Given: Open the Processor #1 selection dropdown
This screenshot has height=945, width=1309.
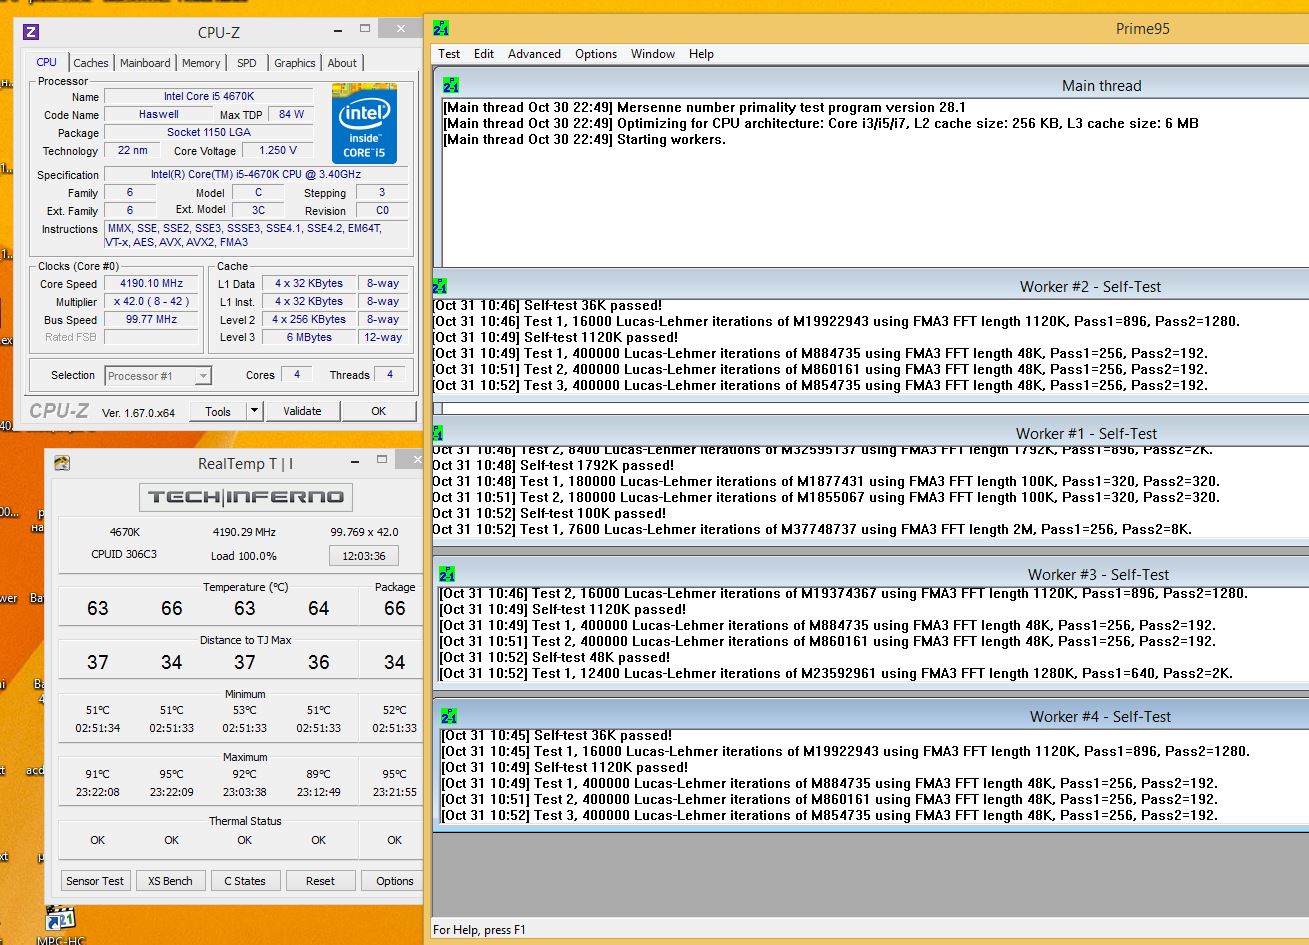Looking at the screenshot, I should coord(158,376).
